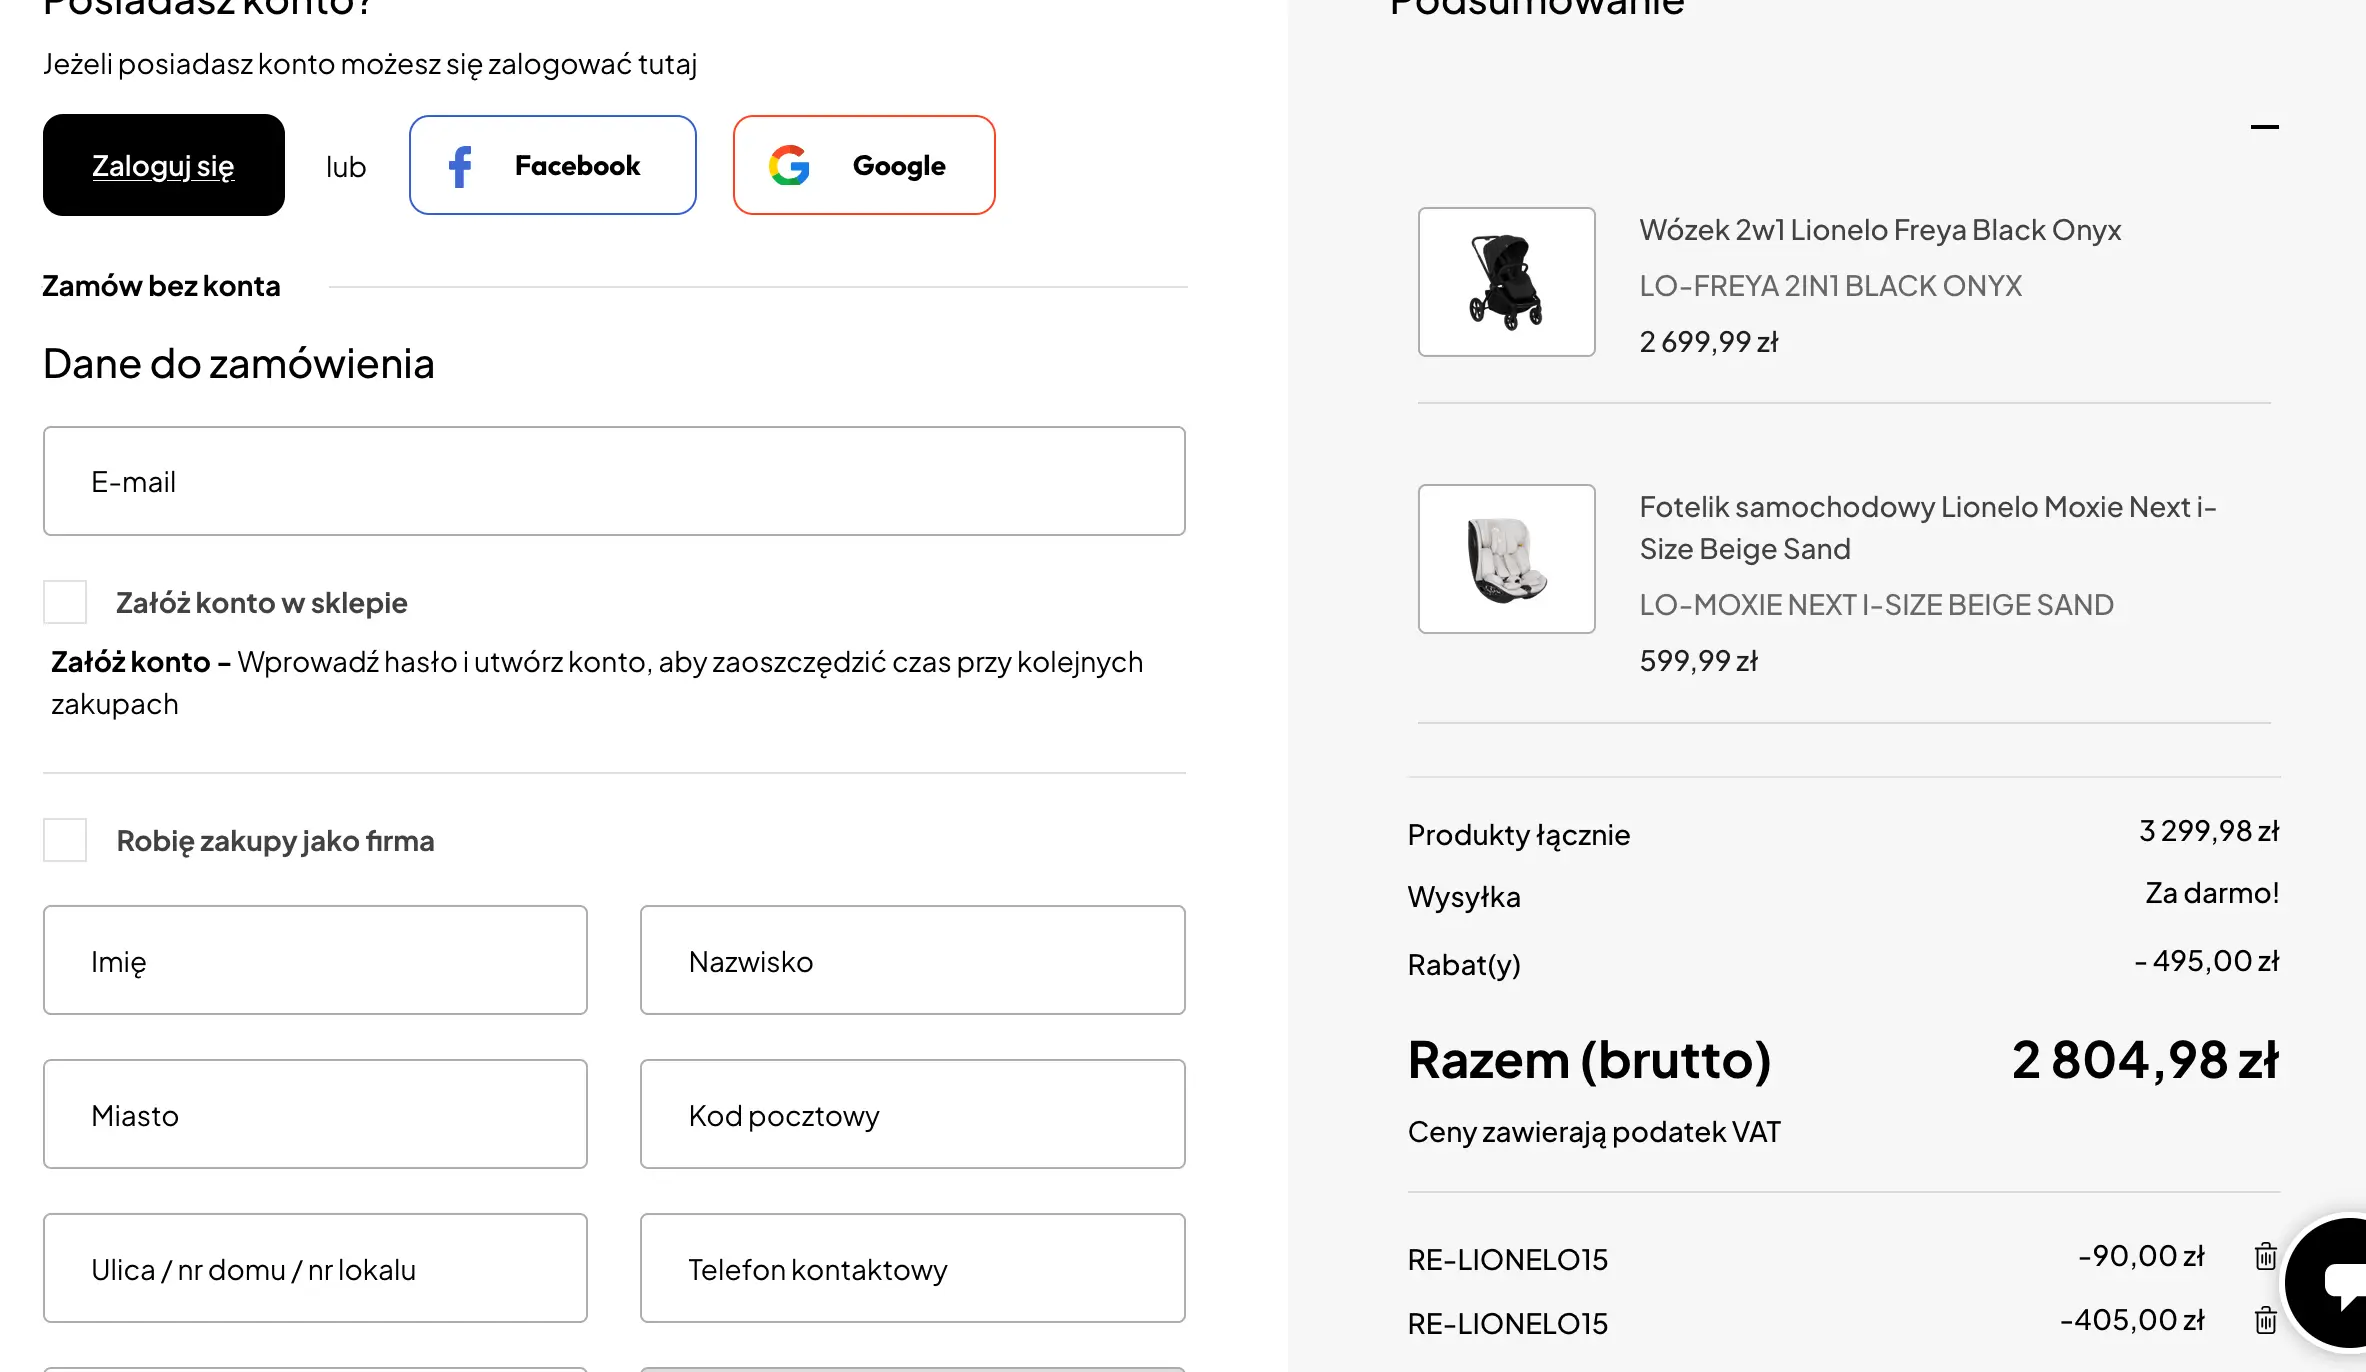Select the Telefon kontaktowy field
The image size is (2366, 1372).
point(913,1268)
